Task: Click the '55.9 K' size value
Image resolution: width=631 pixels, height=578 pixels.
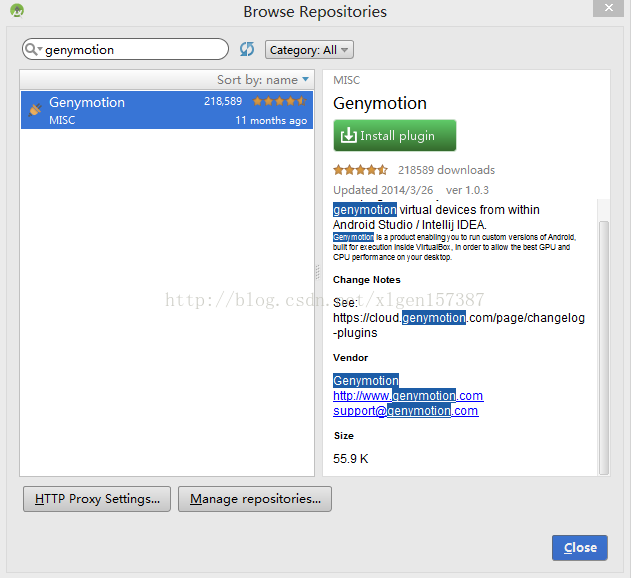Action: [351, 459]
